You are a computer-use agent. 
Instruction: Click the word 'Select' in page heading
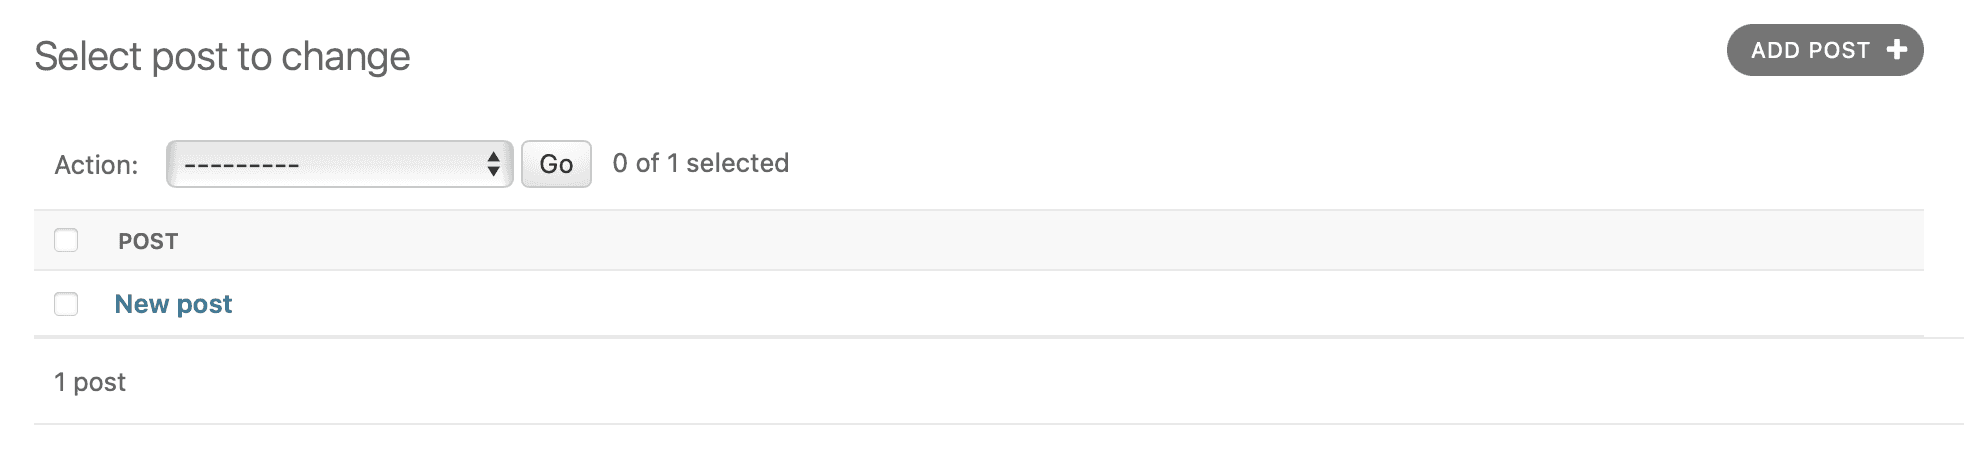click(88, 57)
